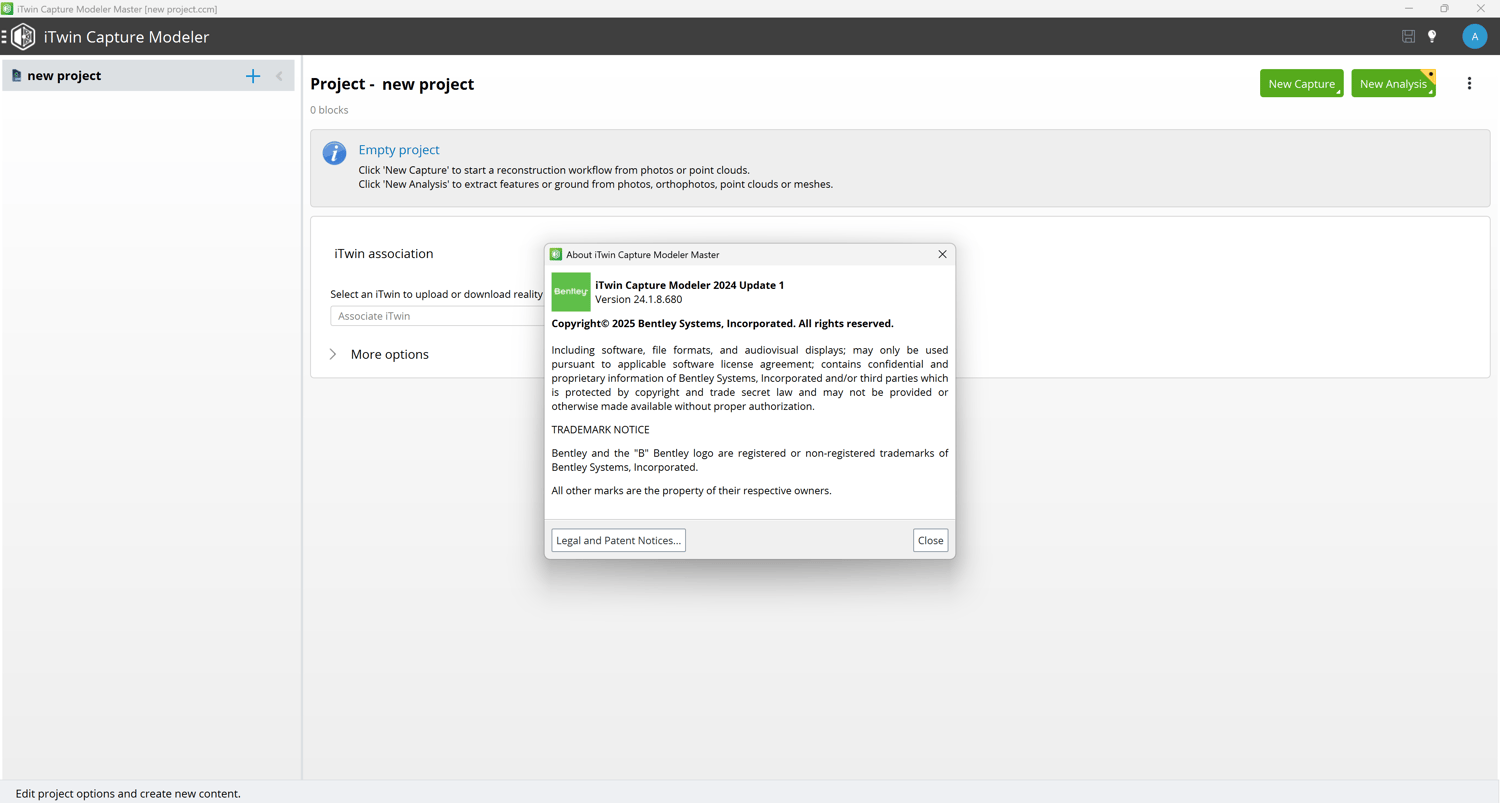Open the user account avatar
The width and height of the screenshot is (1500, 803).
click(1474, 37)
